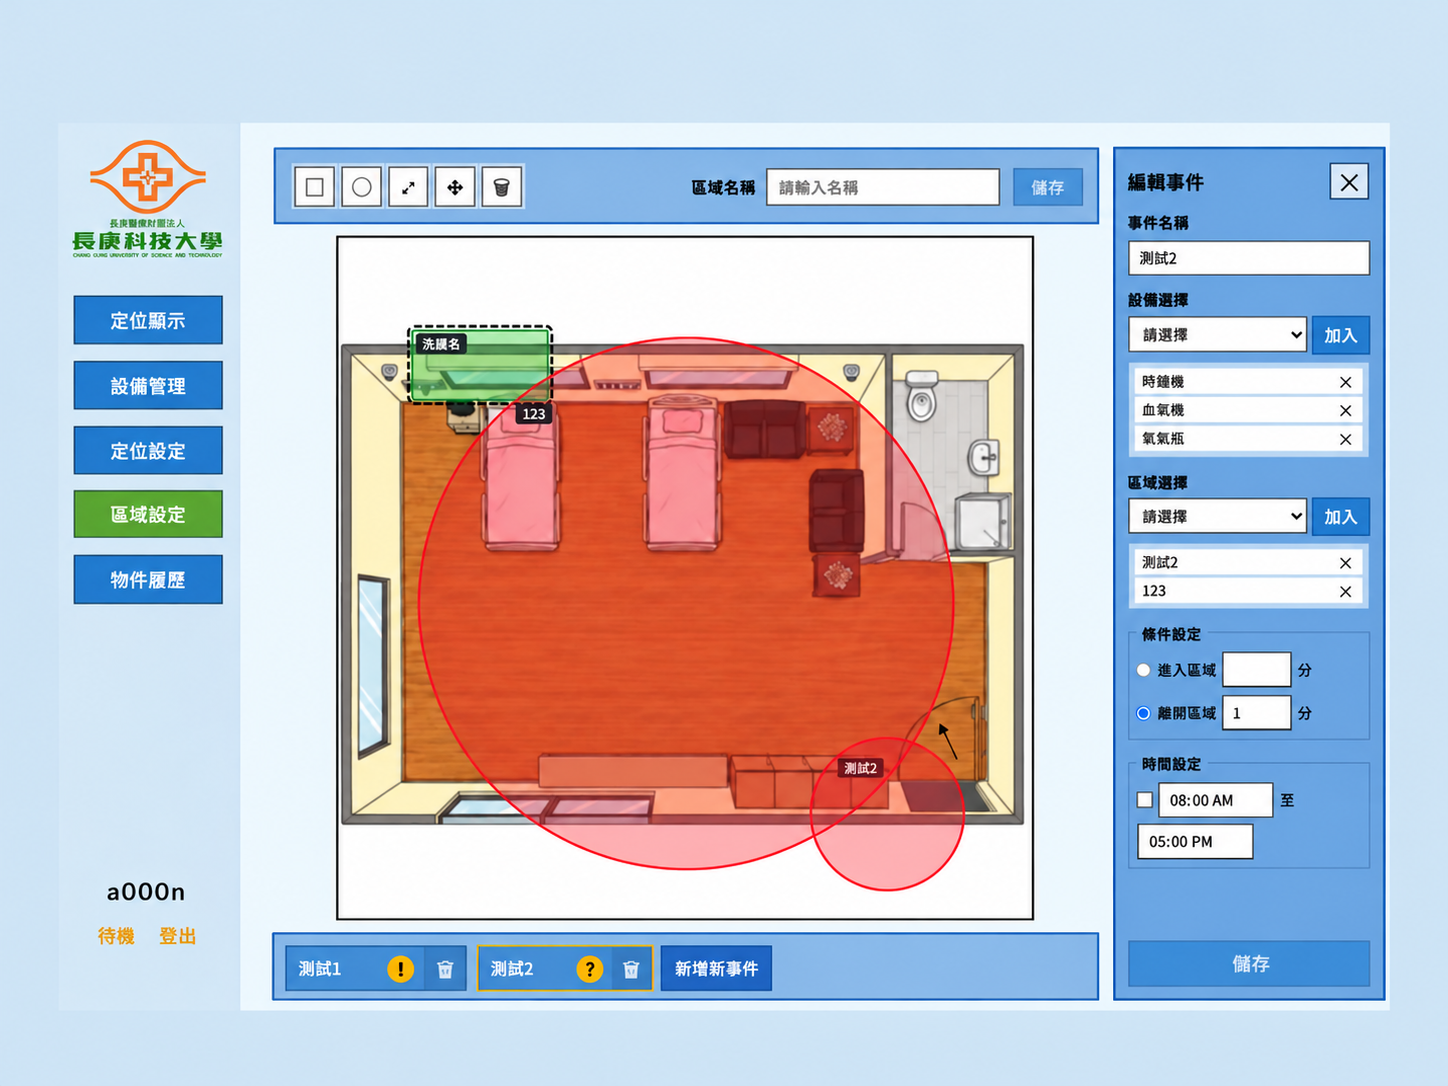Screen dimensions: 1448x1086
Task: Select the circle zone drawing tool
Action: [x=361, y=187]
